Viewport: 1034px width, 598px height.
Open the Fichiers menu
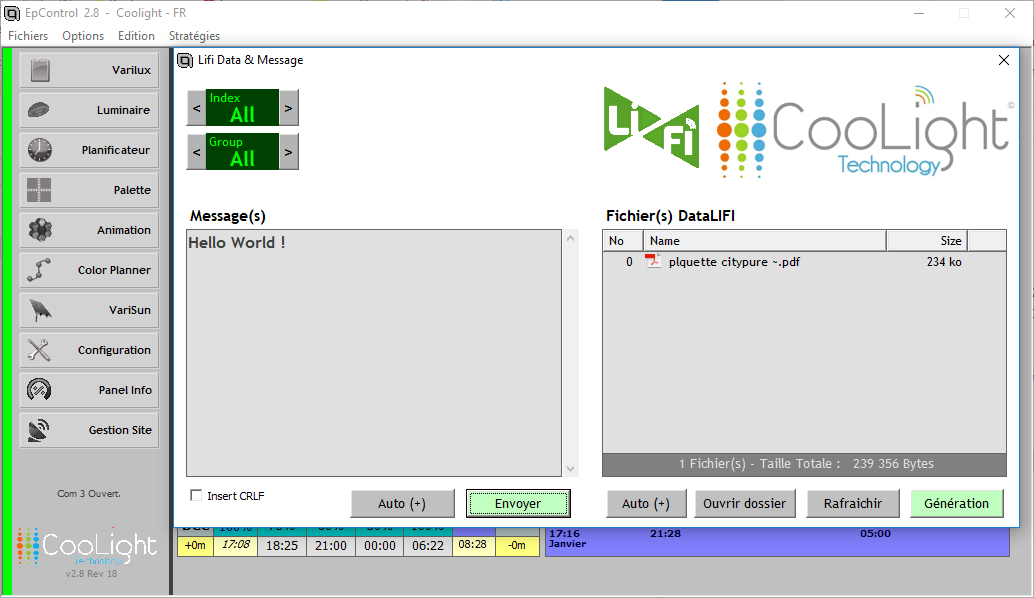(28, 36)
